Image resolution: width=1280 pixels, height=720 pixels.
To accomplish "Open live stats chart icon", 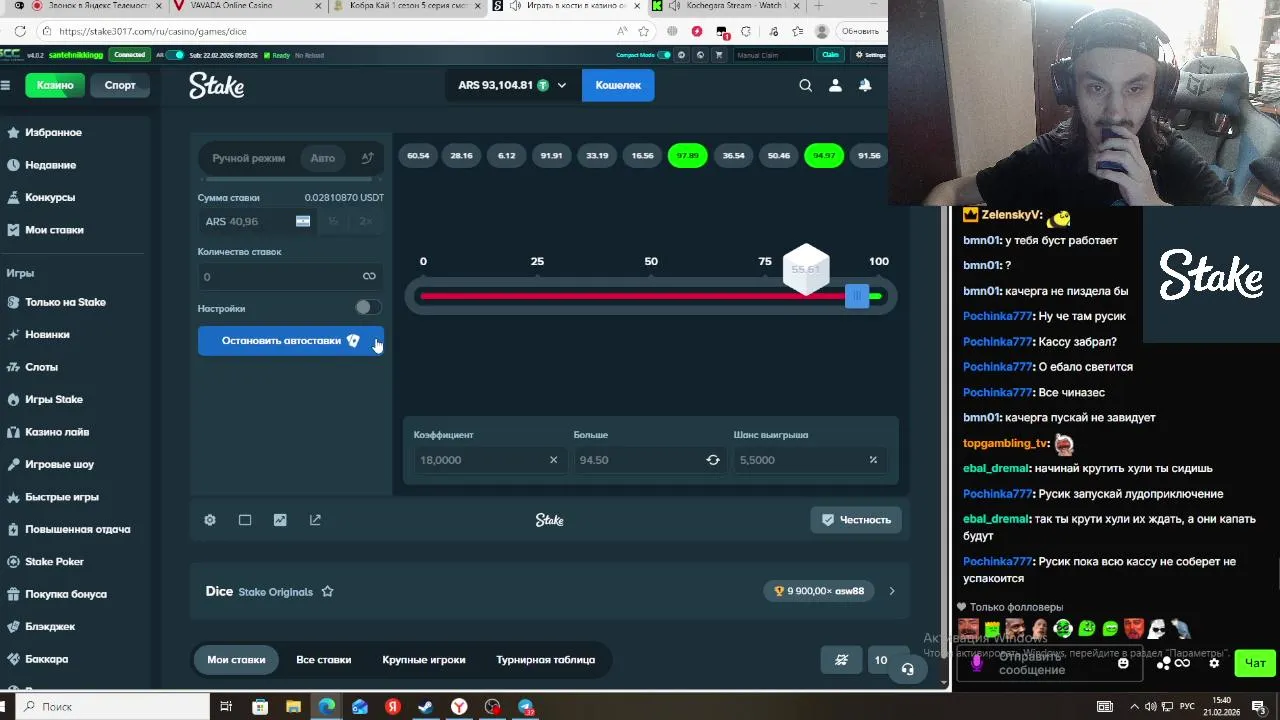I will pyautogui.click(x=280, y=520).
